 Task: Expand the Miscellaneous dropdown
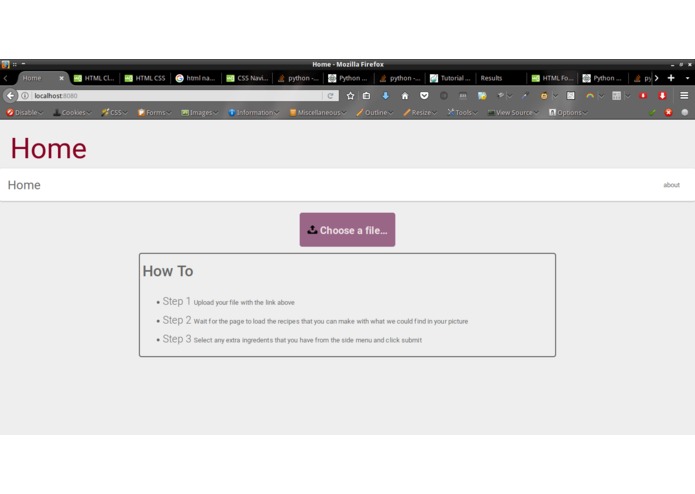318,113
